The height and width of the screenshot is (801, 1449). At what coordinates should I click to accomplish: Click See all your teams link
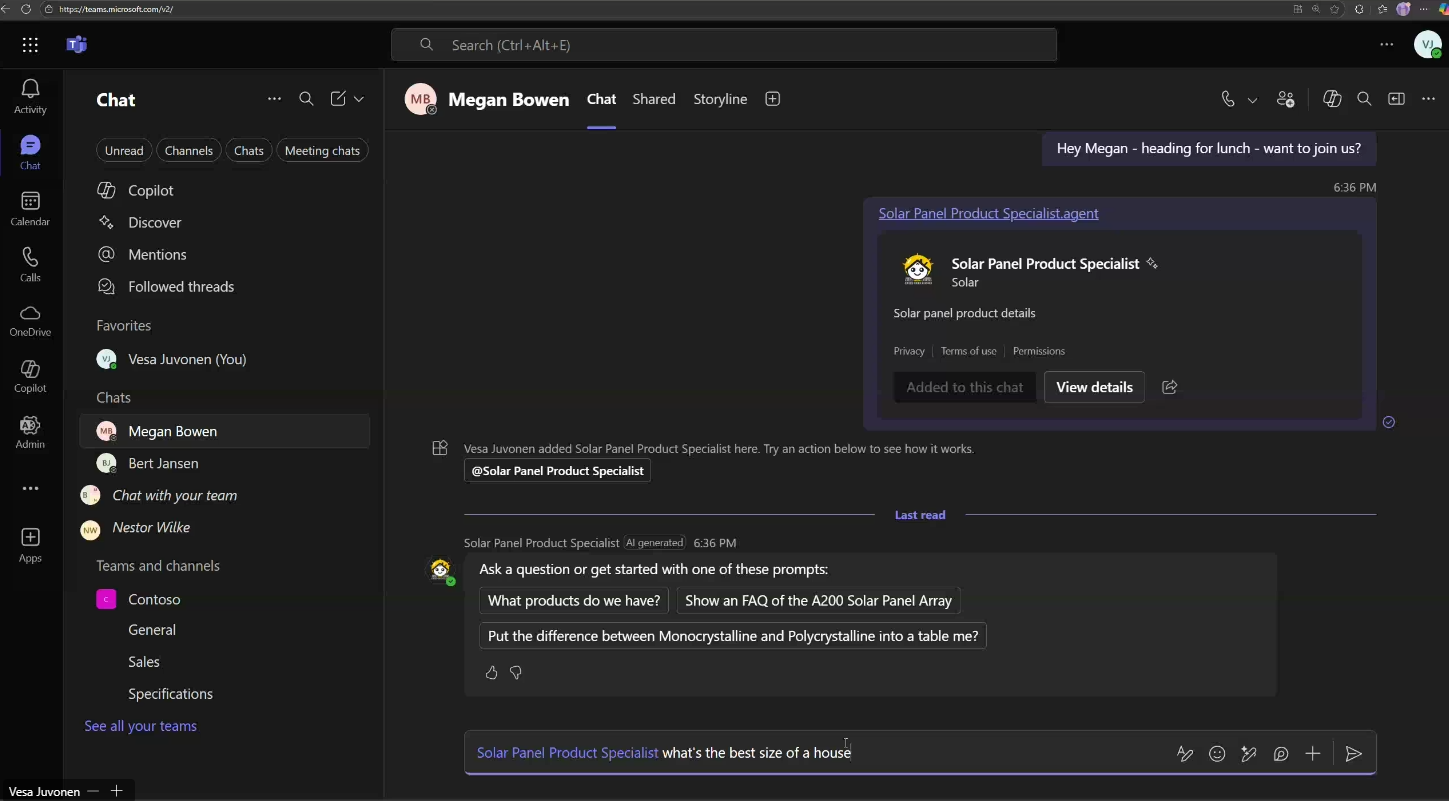(x=140, y=726)
